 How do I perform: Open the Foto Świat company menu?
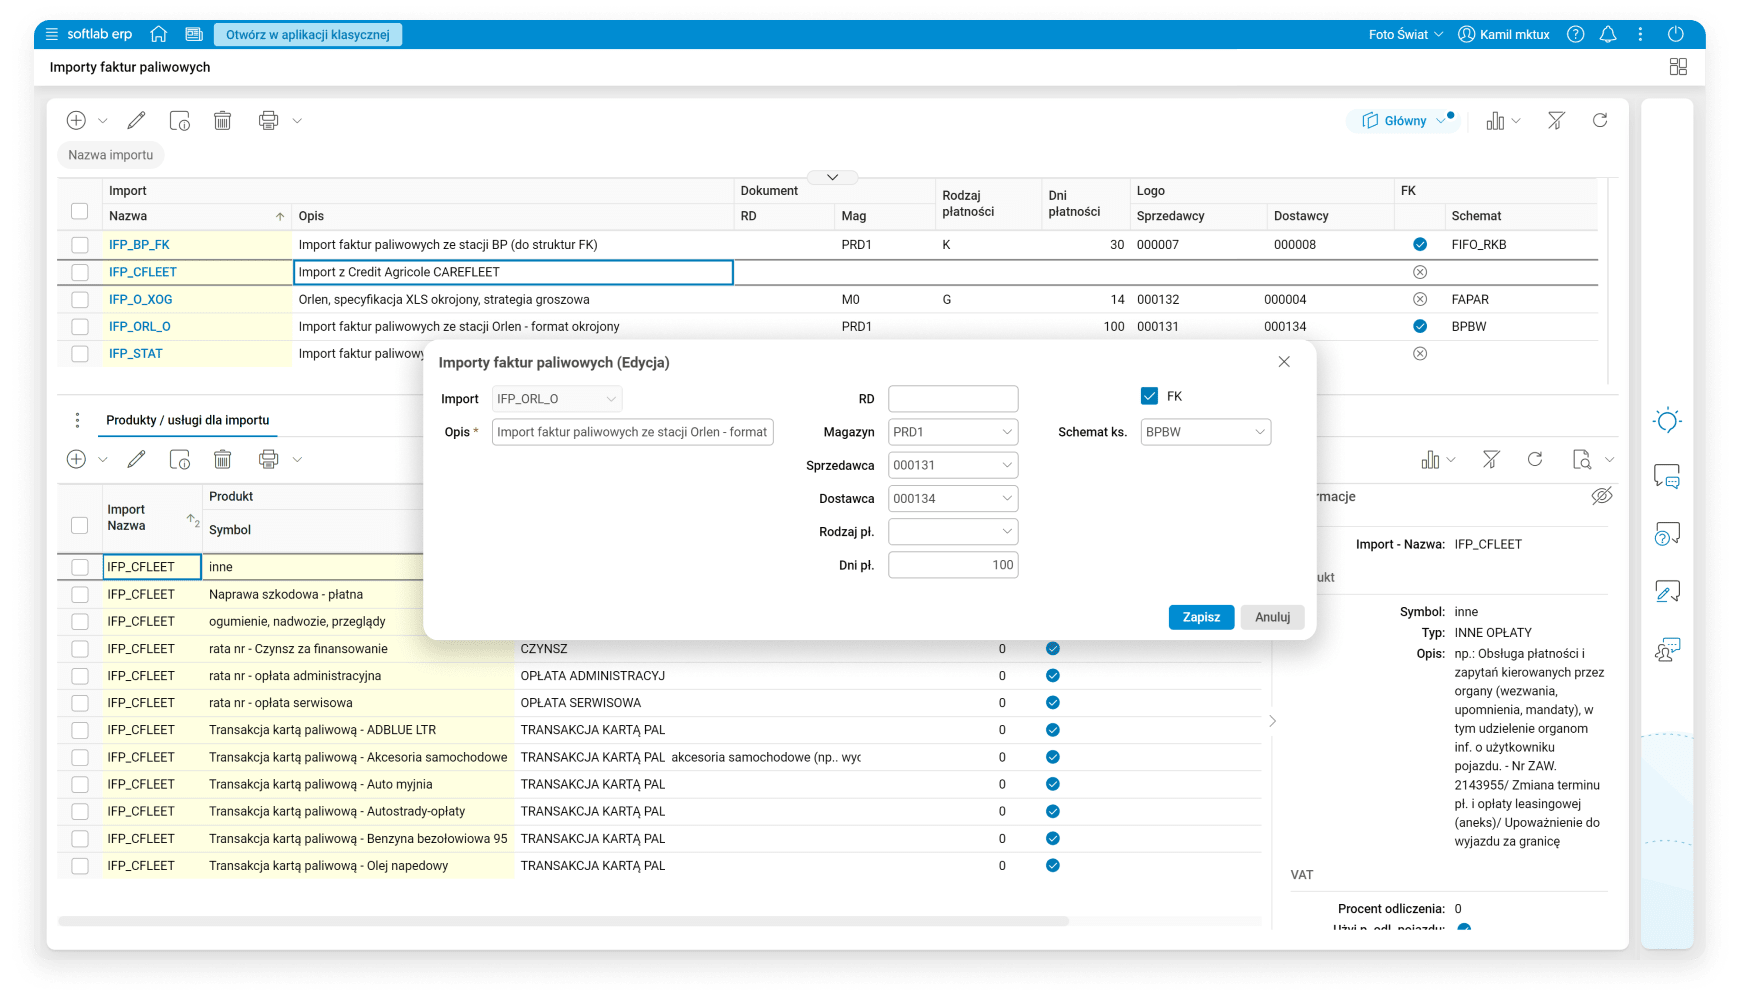pos(1405,34)
